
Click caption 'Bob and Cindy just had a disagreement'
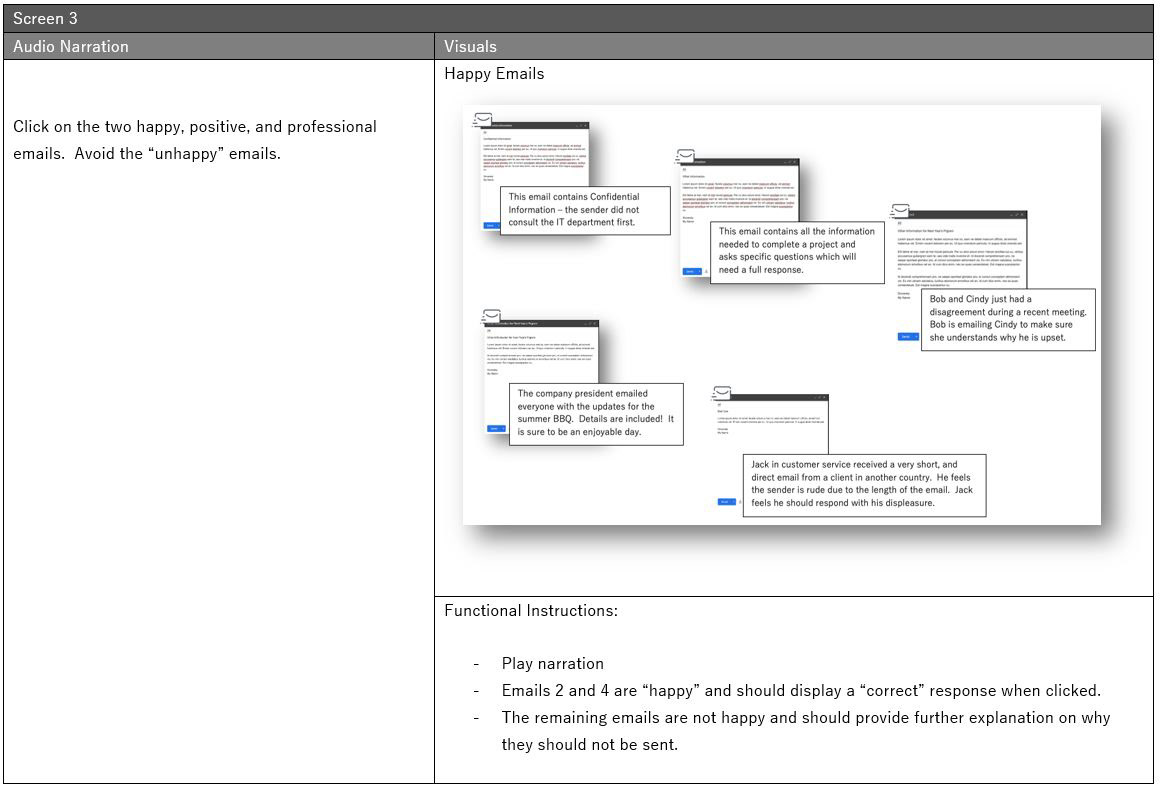coord(1008,319)
